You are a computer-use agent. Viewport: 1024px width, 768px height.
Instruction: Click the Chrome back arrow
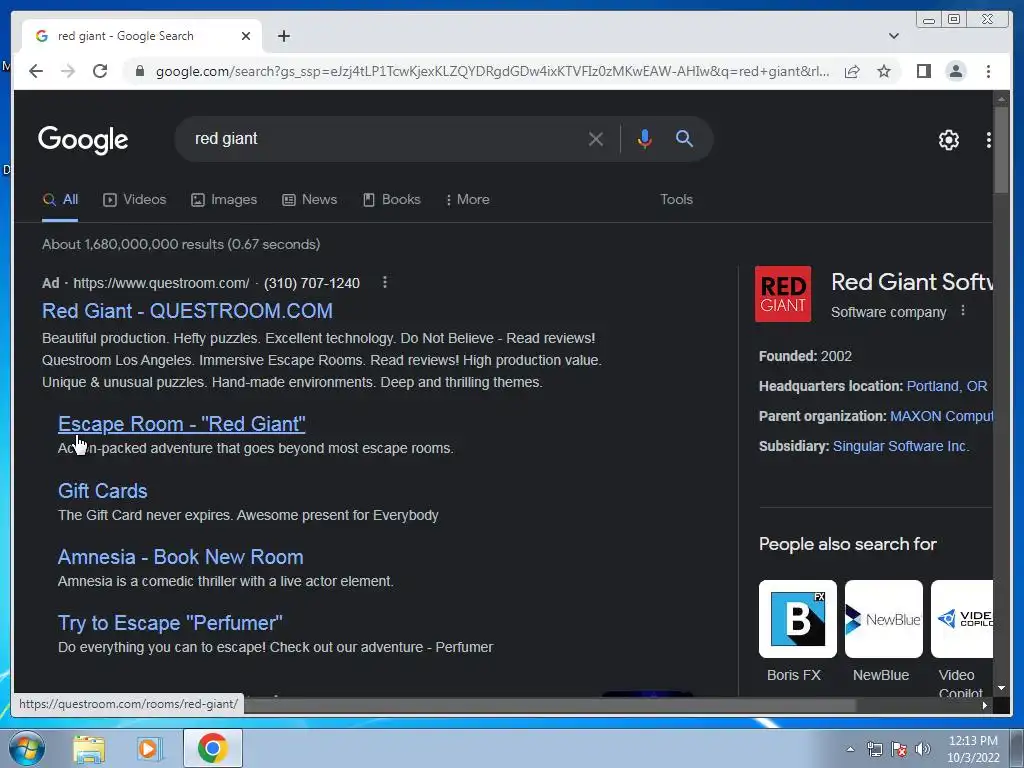(x=36, y=71)
